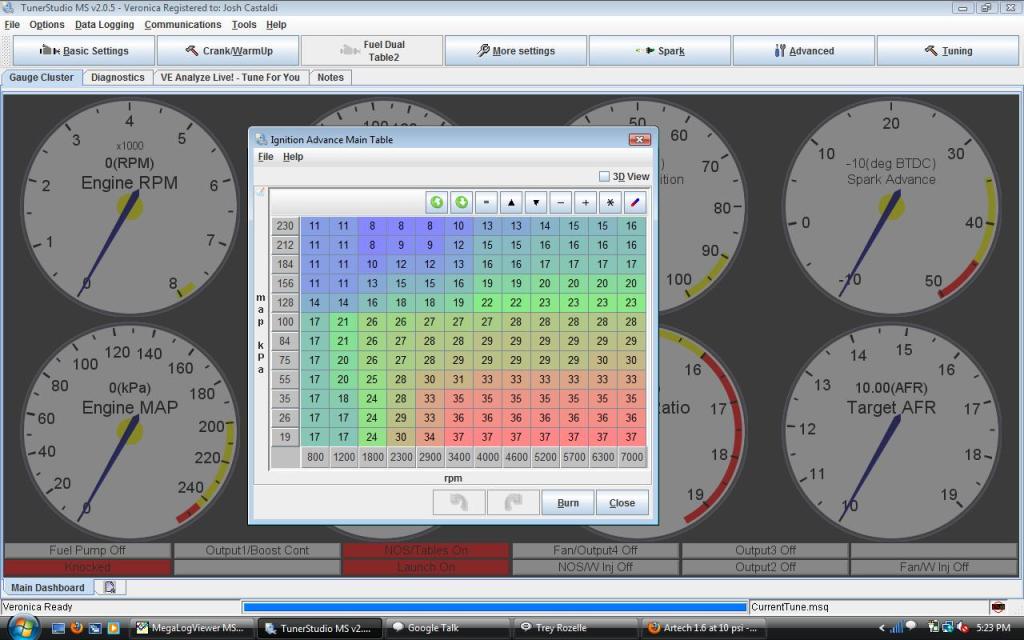Click the asterisk multiply icon
The width and height of the screenshot is (1024, 640).
pyautogui.click(x=610, y=202)
